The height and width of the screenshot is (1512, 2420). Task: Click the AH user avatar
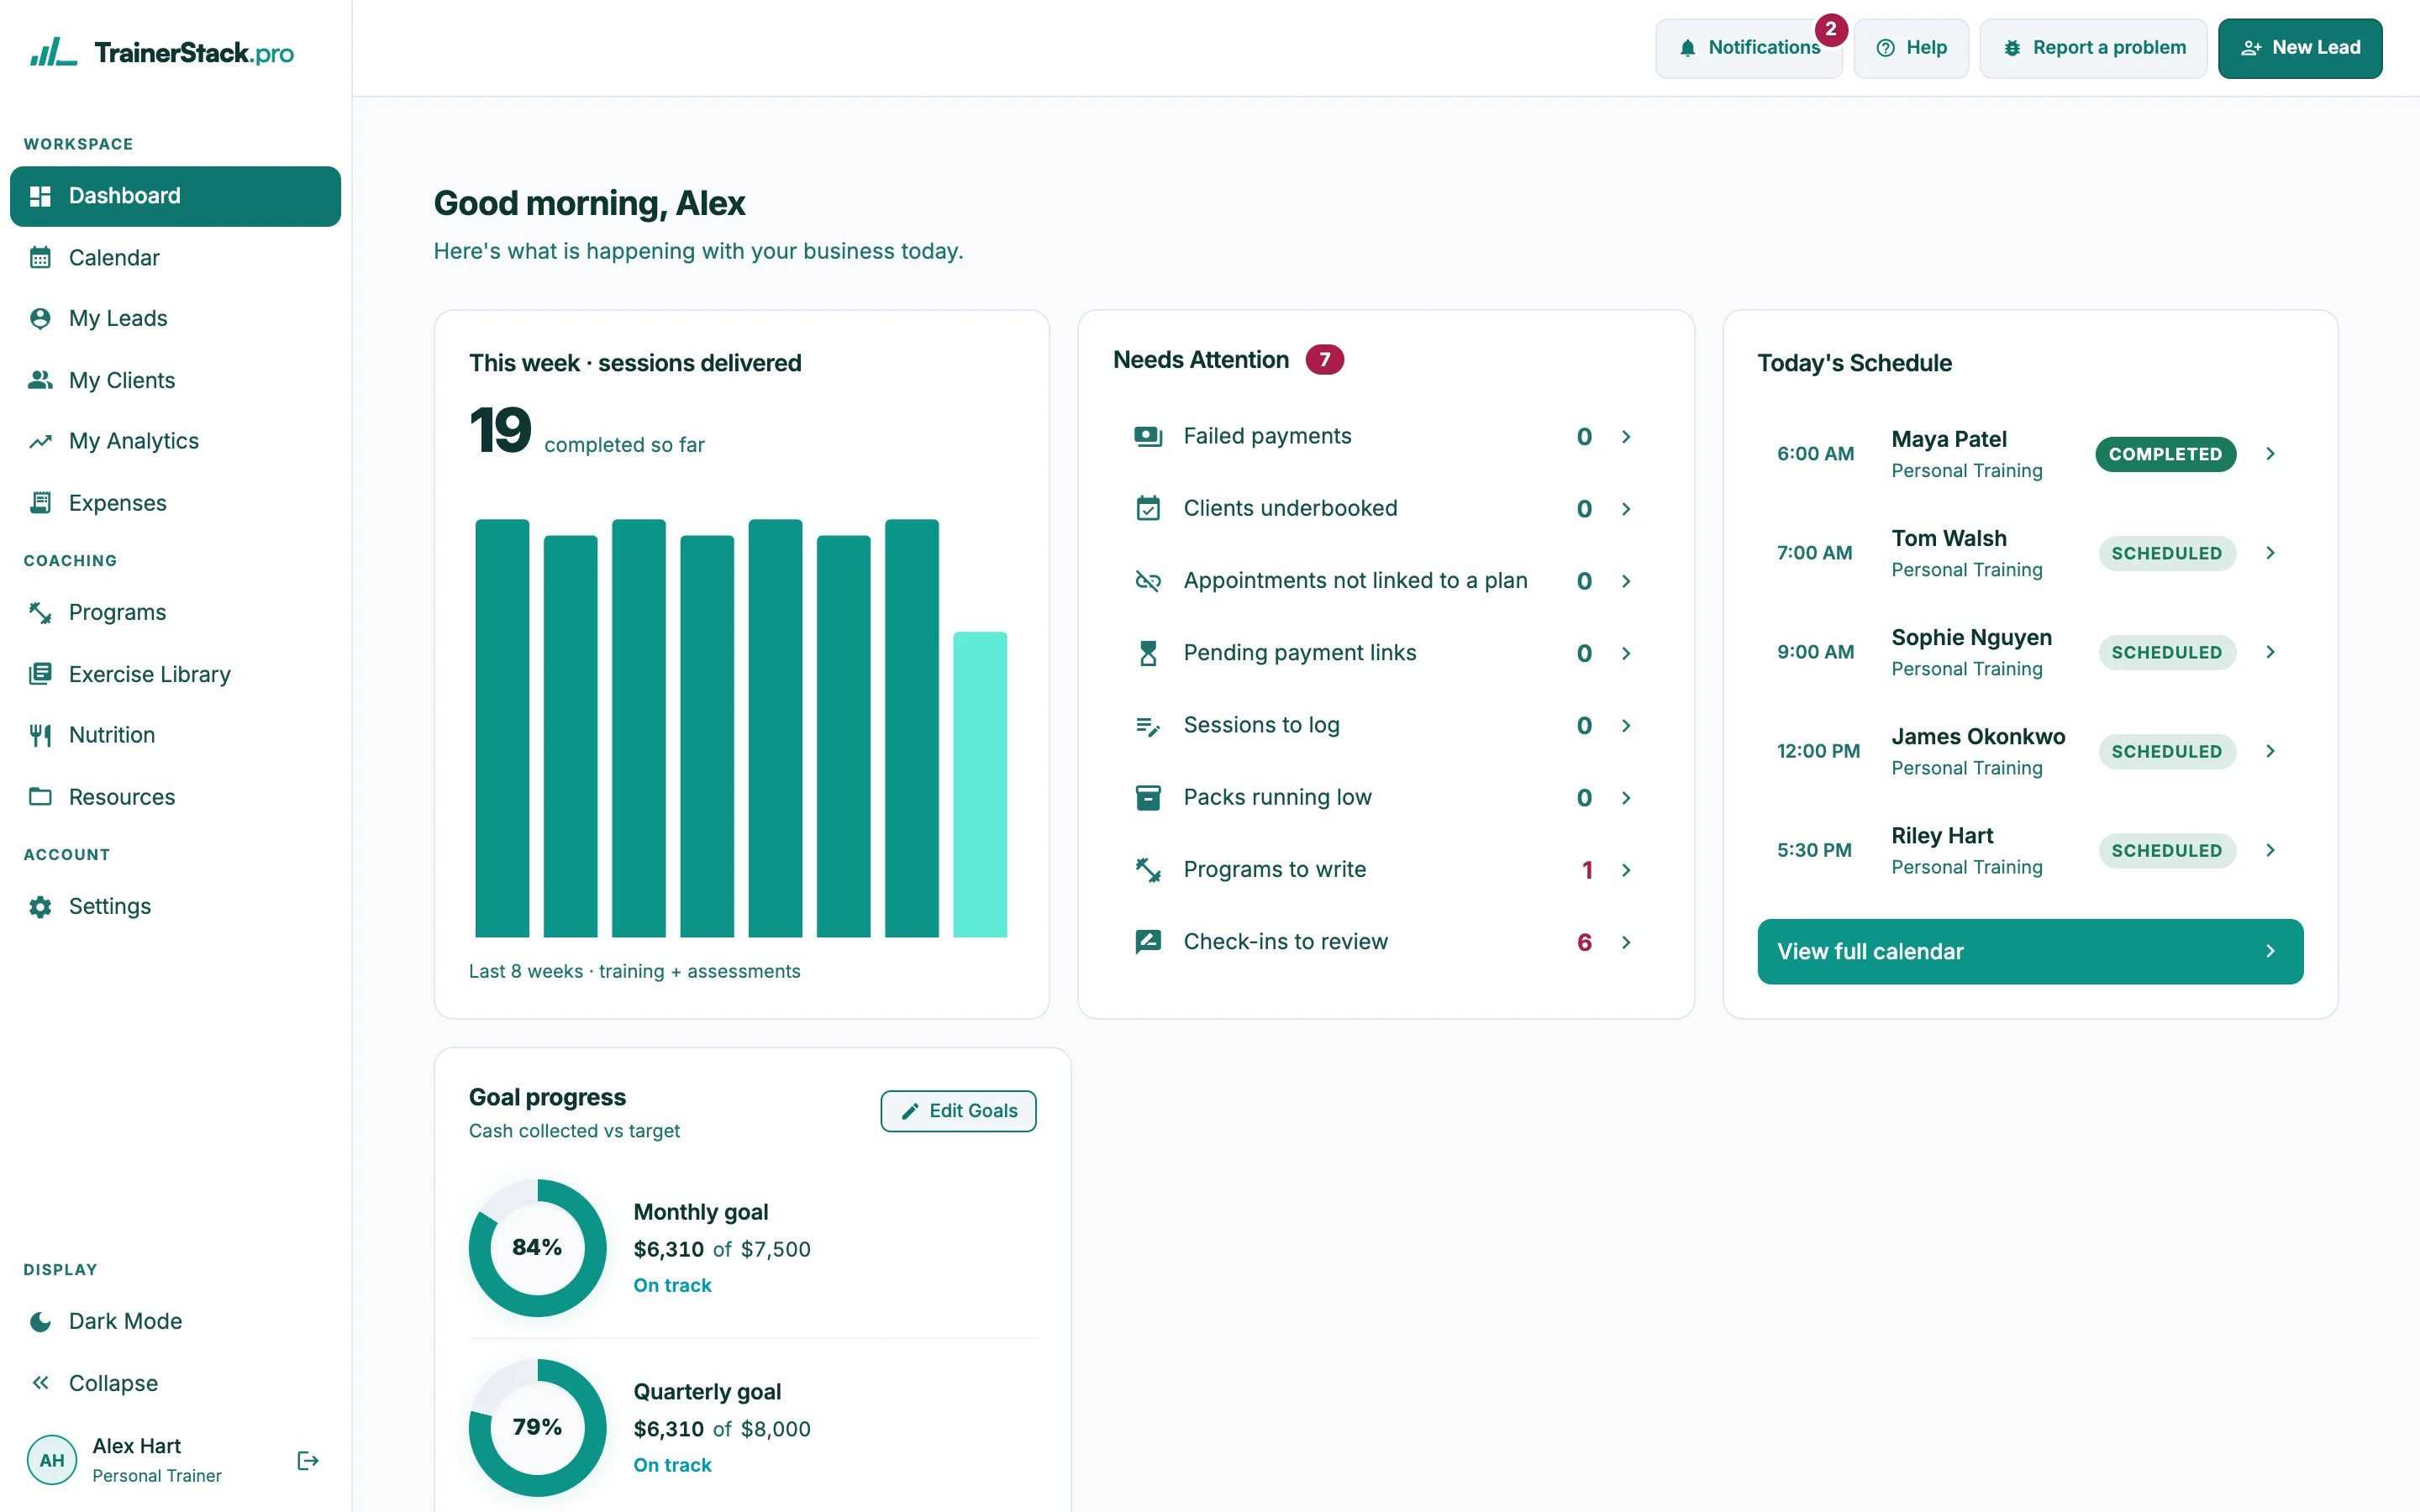[x=52, y=1460]
